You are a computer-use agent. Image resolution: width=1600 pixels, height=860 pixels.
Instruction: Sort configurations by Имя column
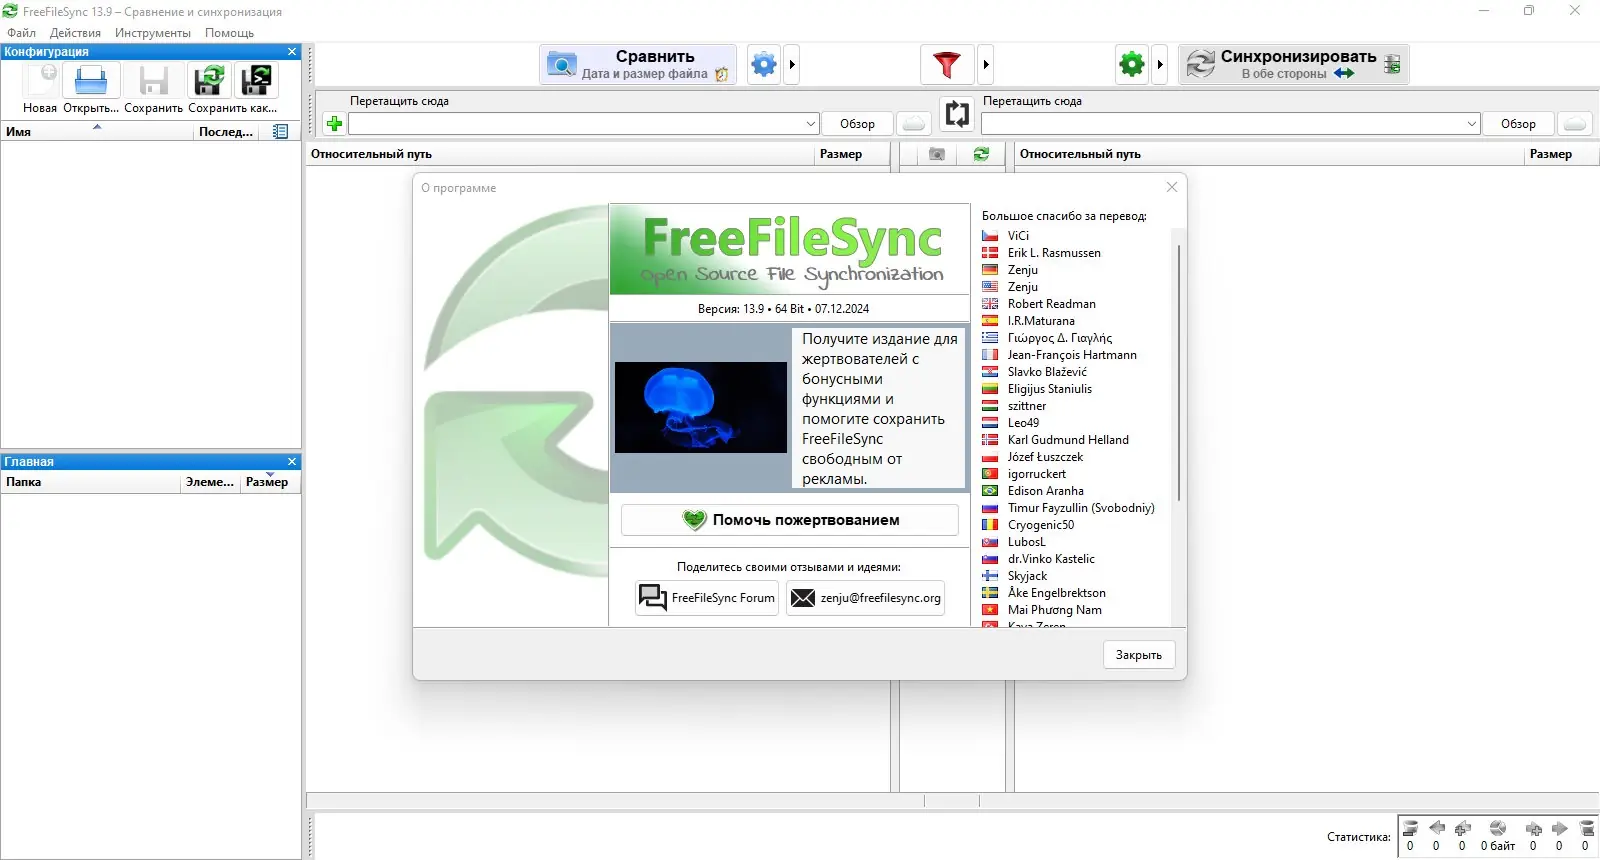click(x=97, y=131)
